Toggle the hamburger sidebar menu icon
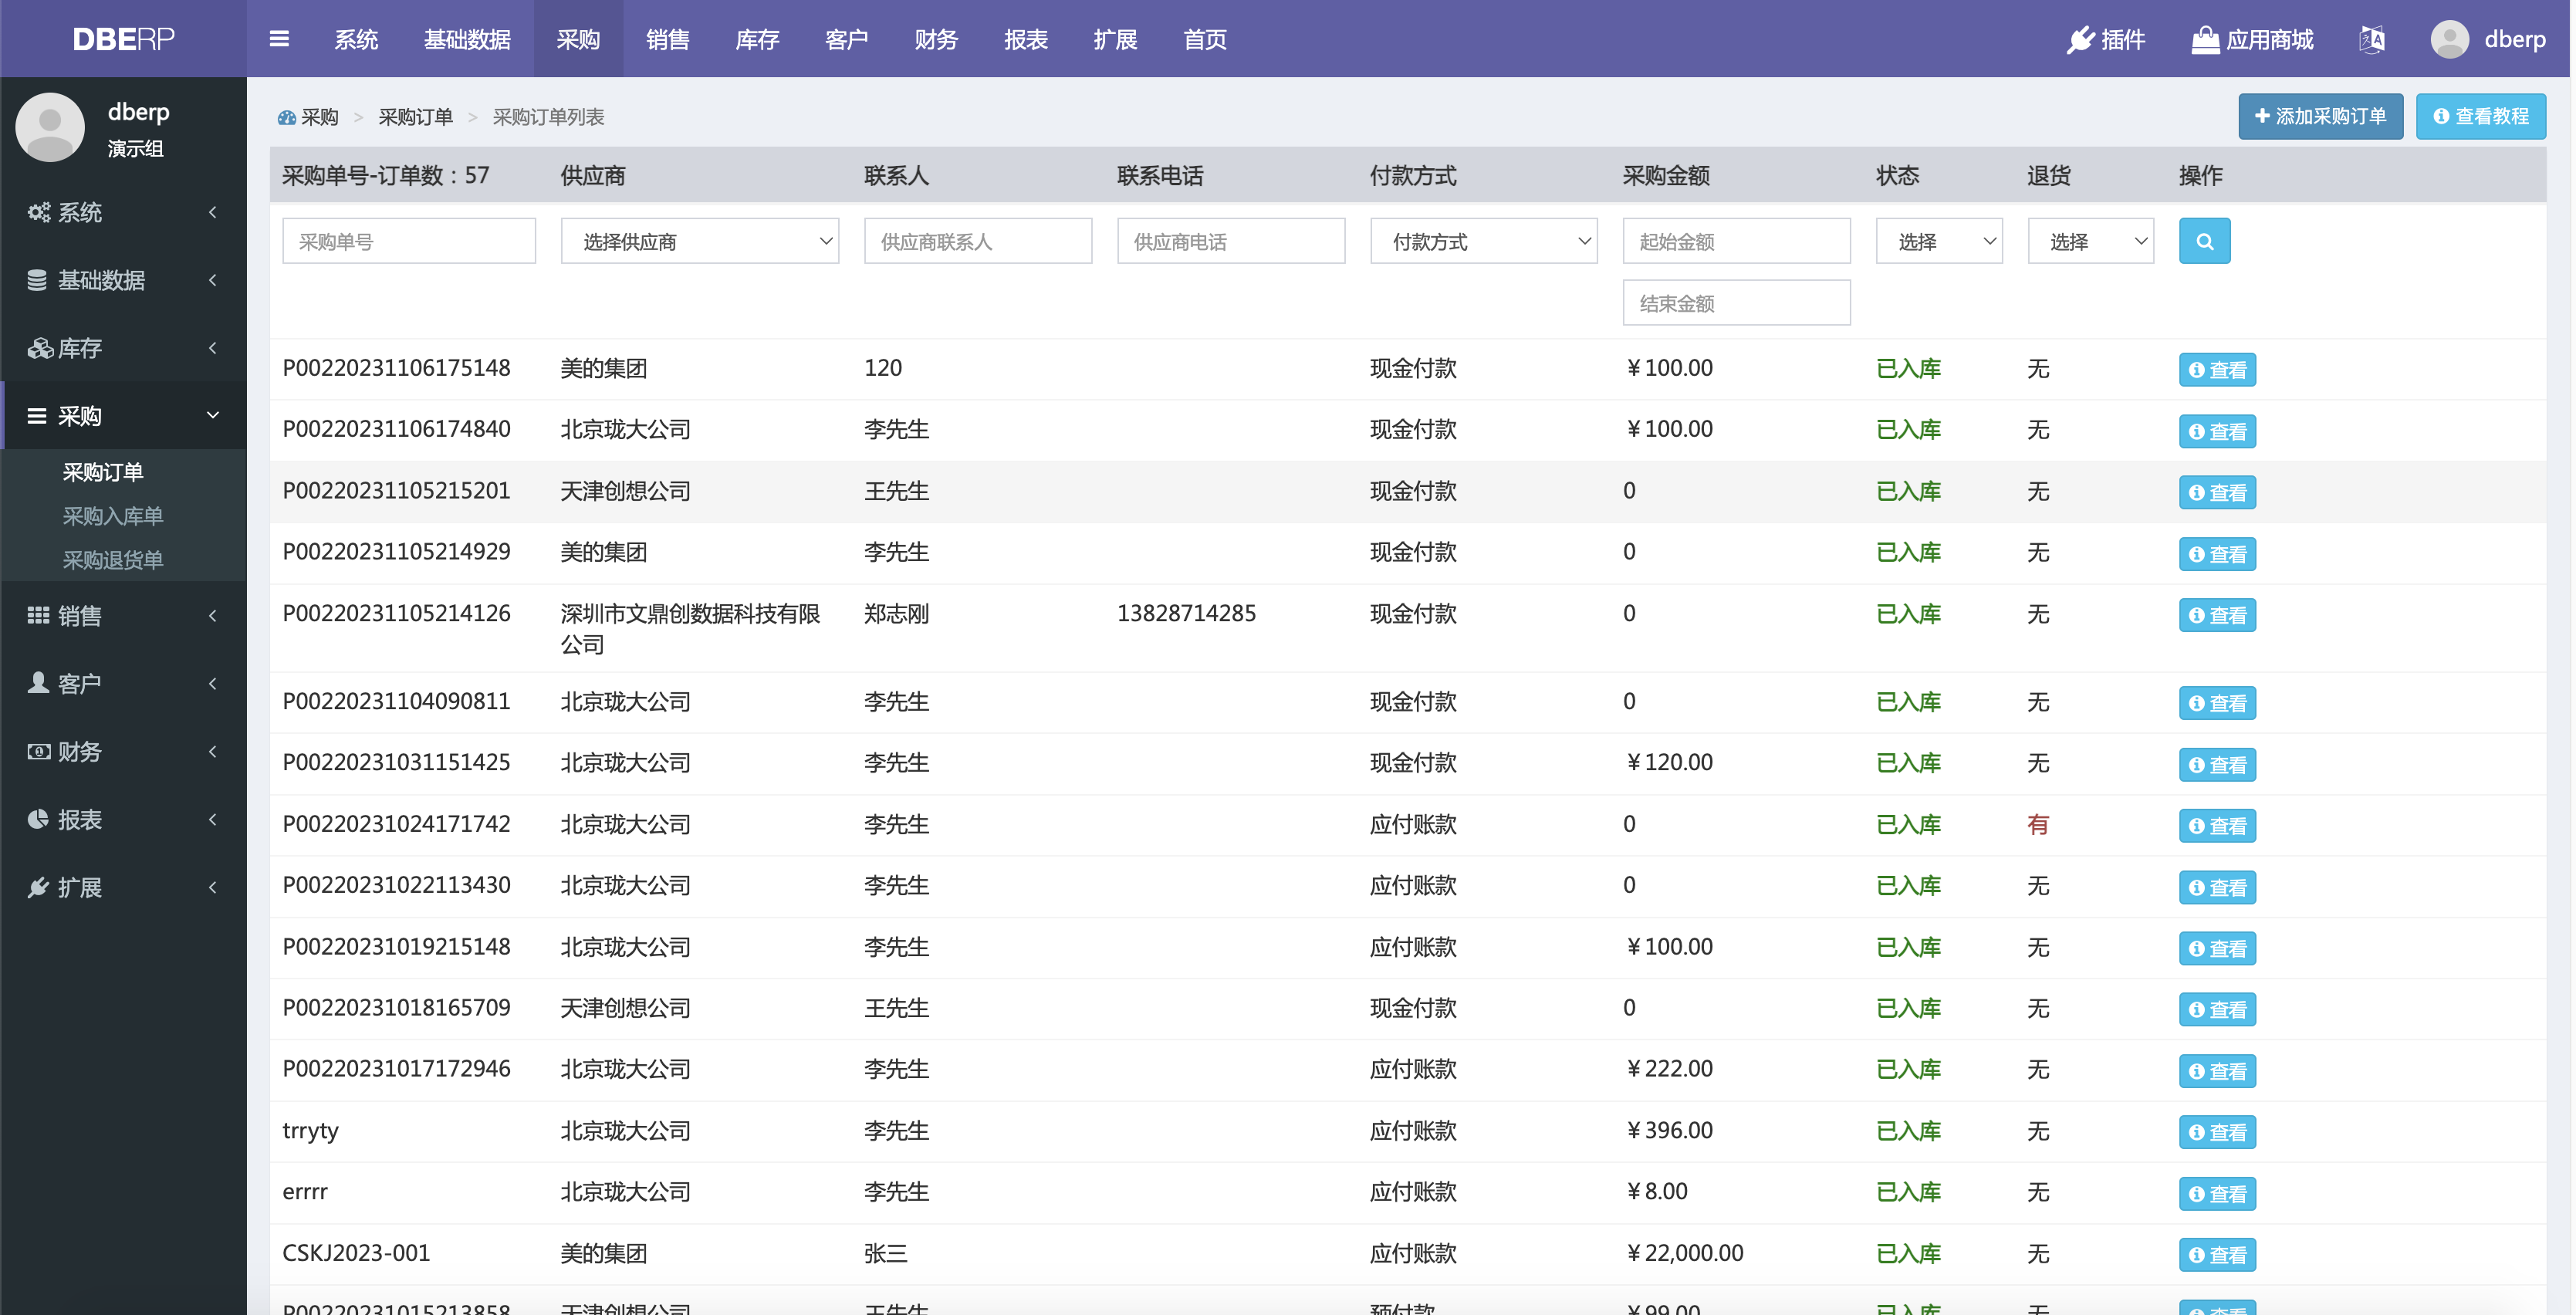Viewport: 2576px width, 1315px height. tap(279, 39)
